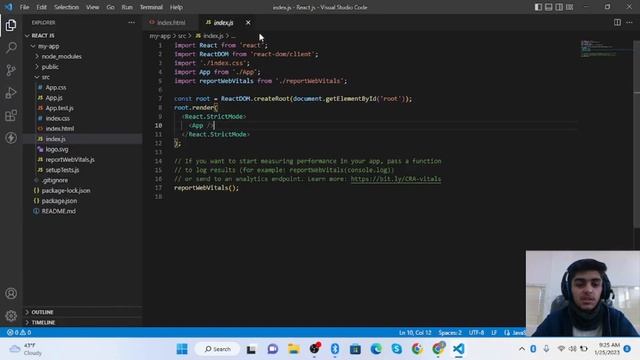
Task: Open the Accounts icon in activity bar
Action: [11, 293]
